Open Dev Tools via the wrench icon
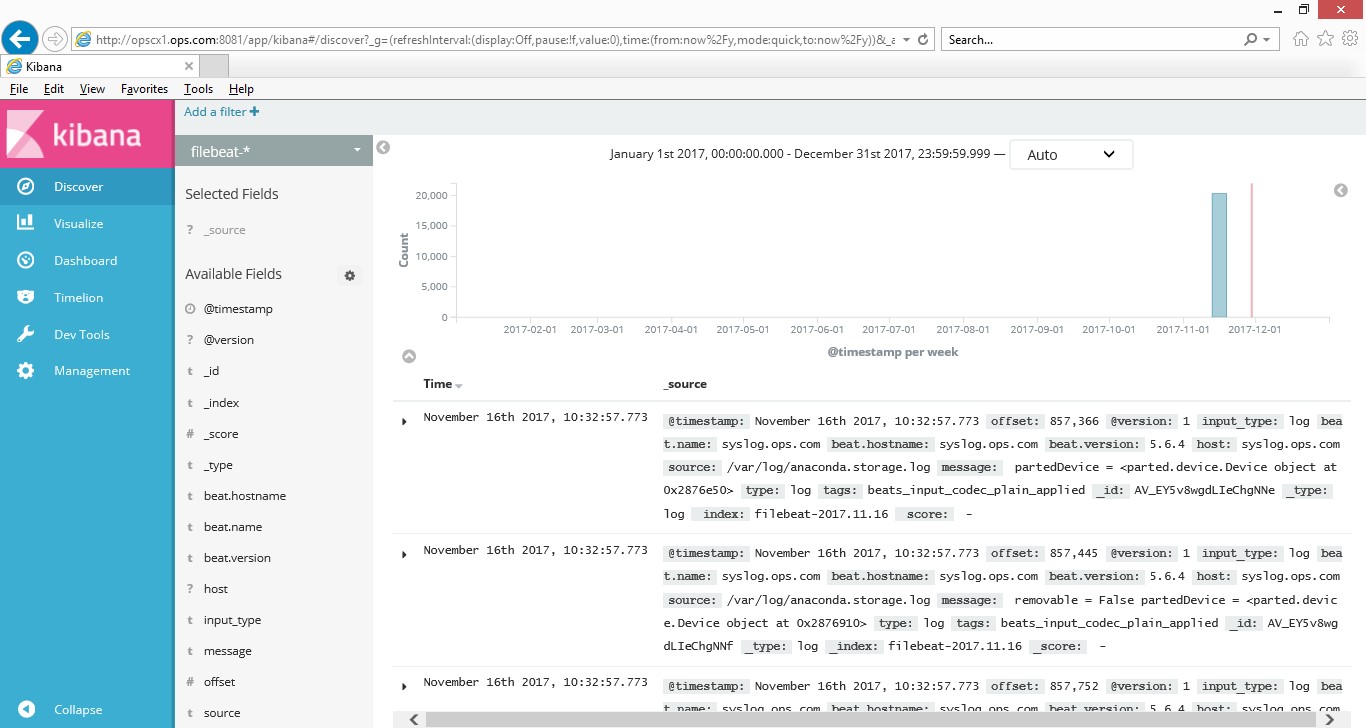 click(x=26, y=335)
